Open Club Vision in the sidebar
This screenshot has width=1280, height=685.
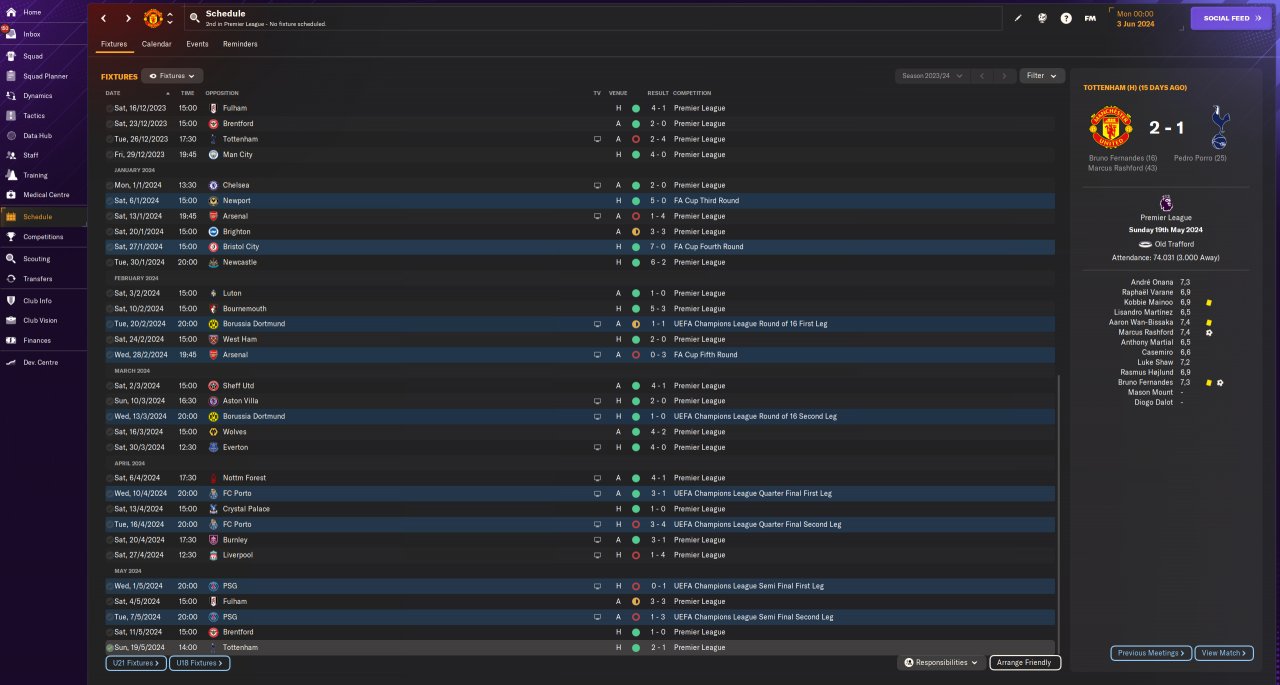tap(43, 320)
